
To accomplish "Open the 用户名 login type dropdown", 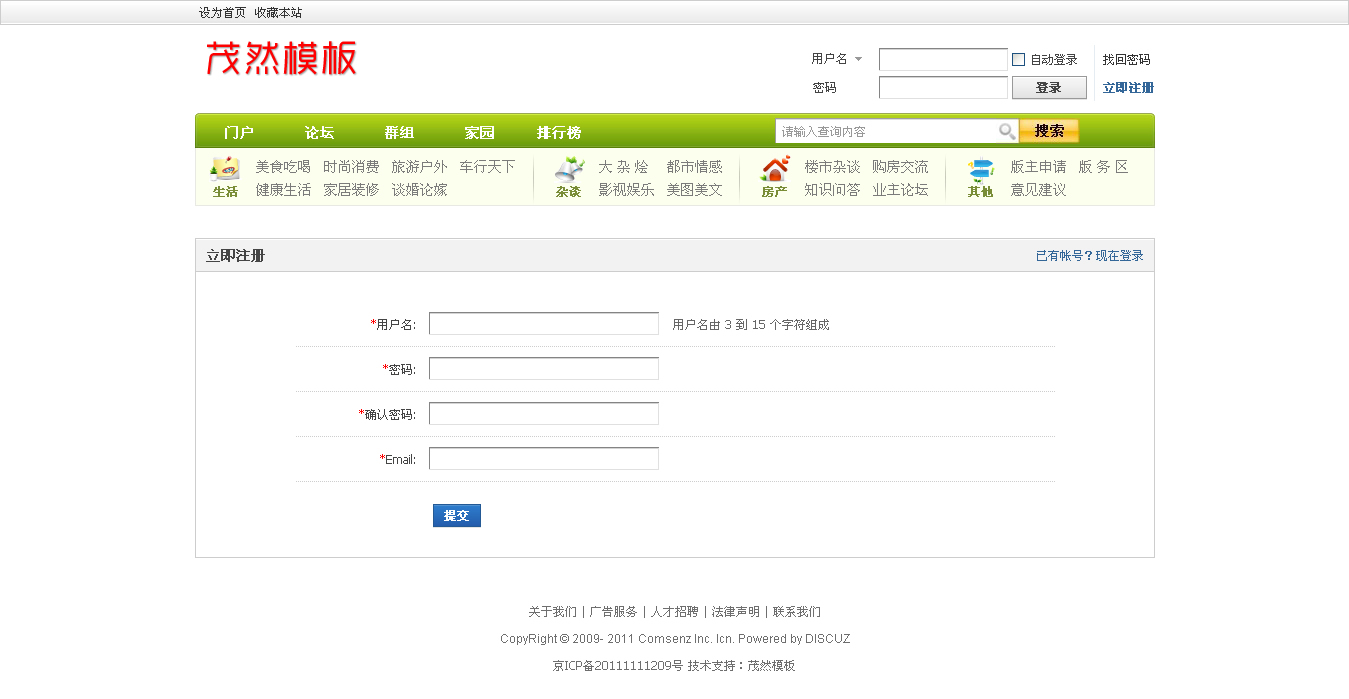I will [x=837, y=59].
